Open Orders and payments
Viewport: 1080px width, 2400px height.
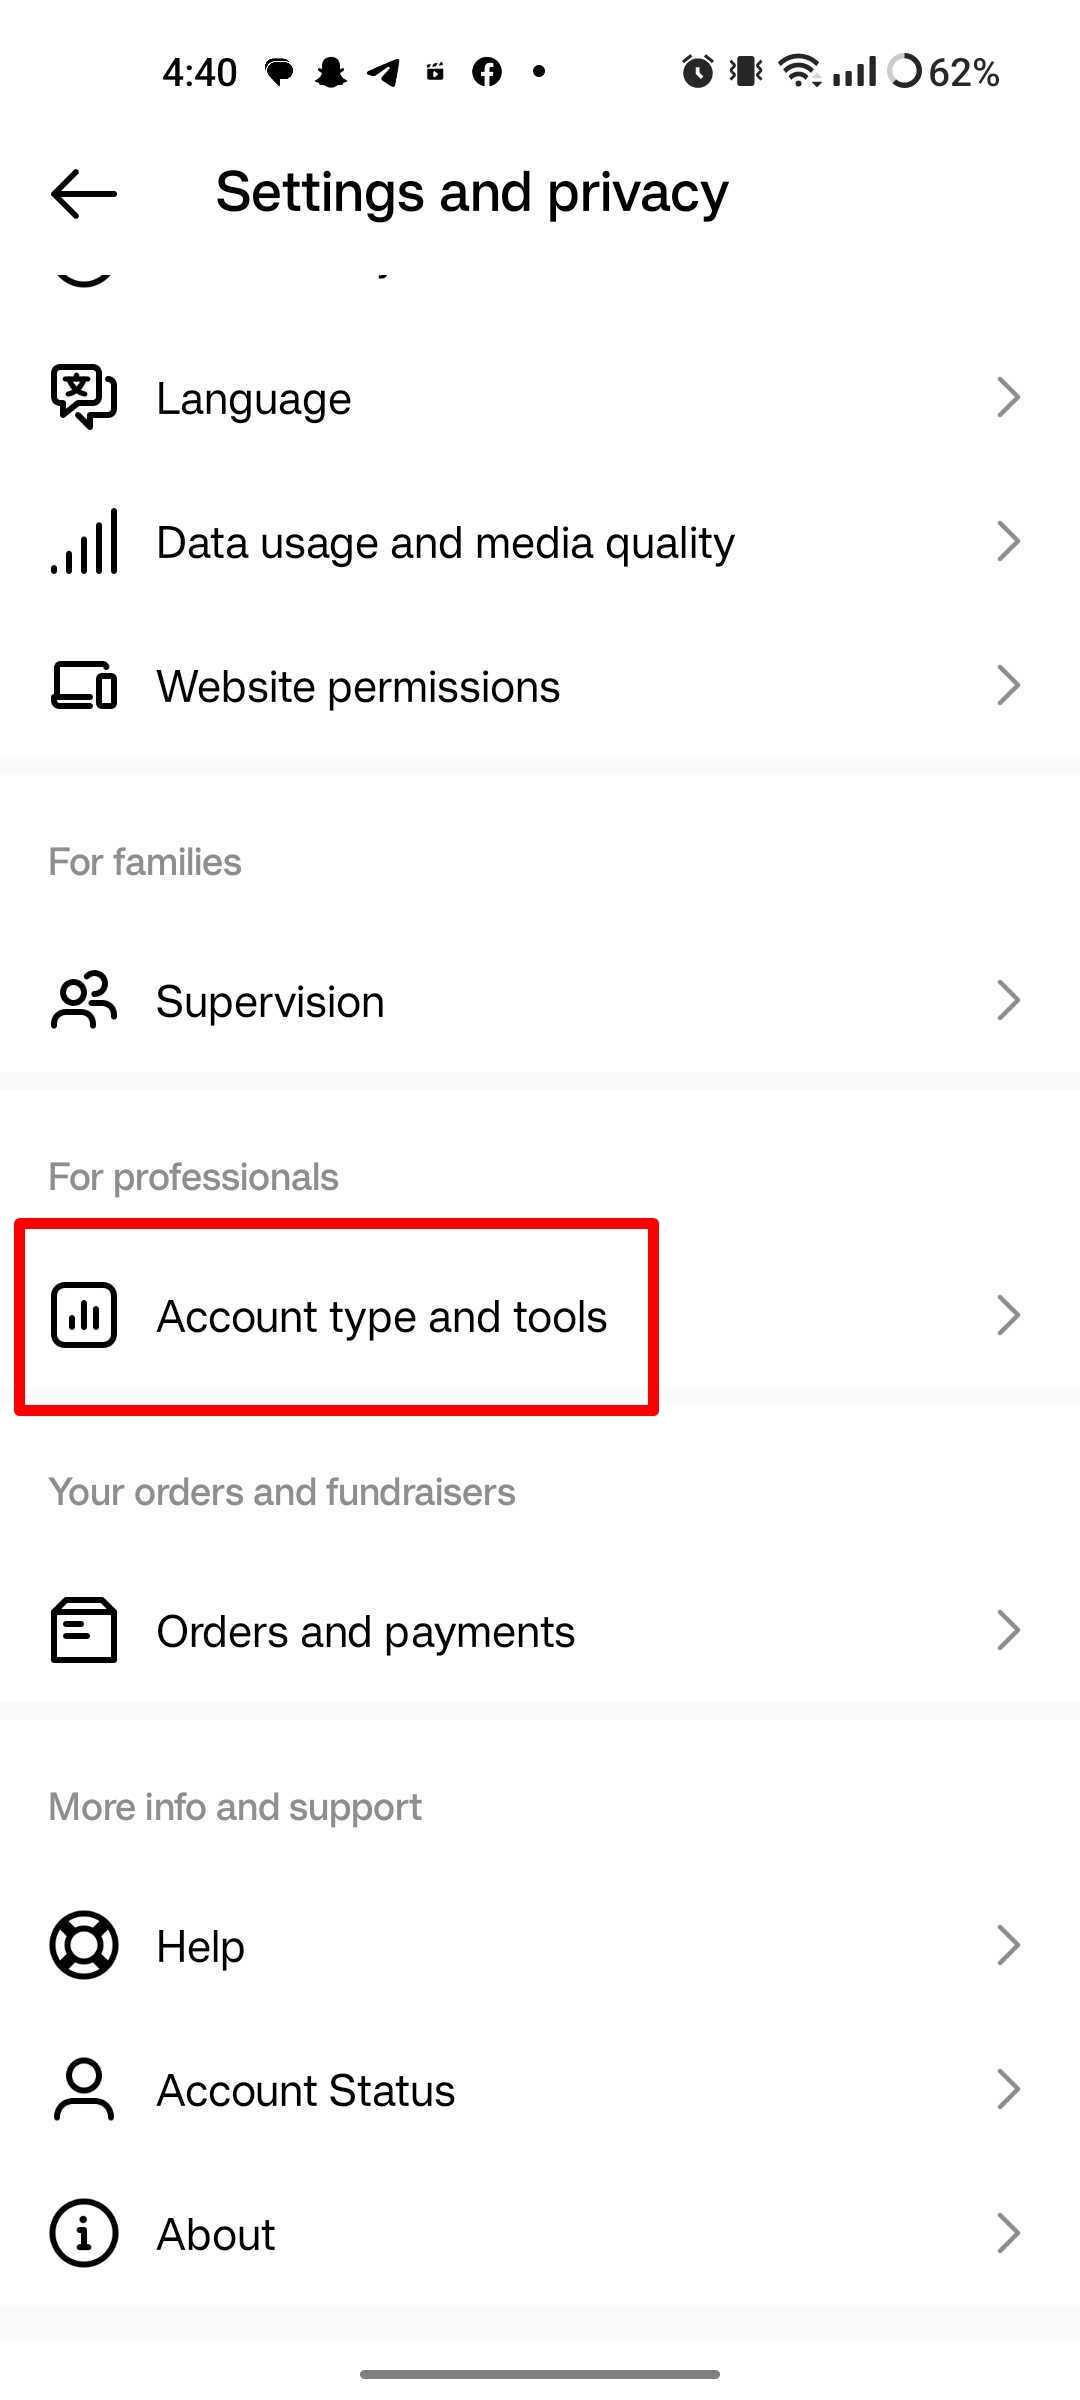pyautogui.click(x=540, y=1630)
